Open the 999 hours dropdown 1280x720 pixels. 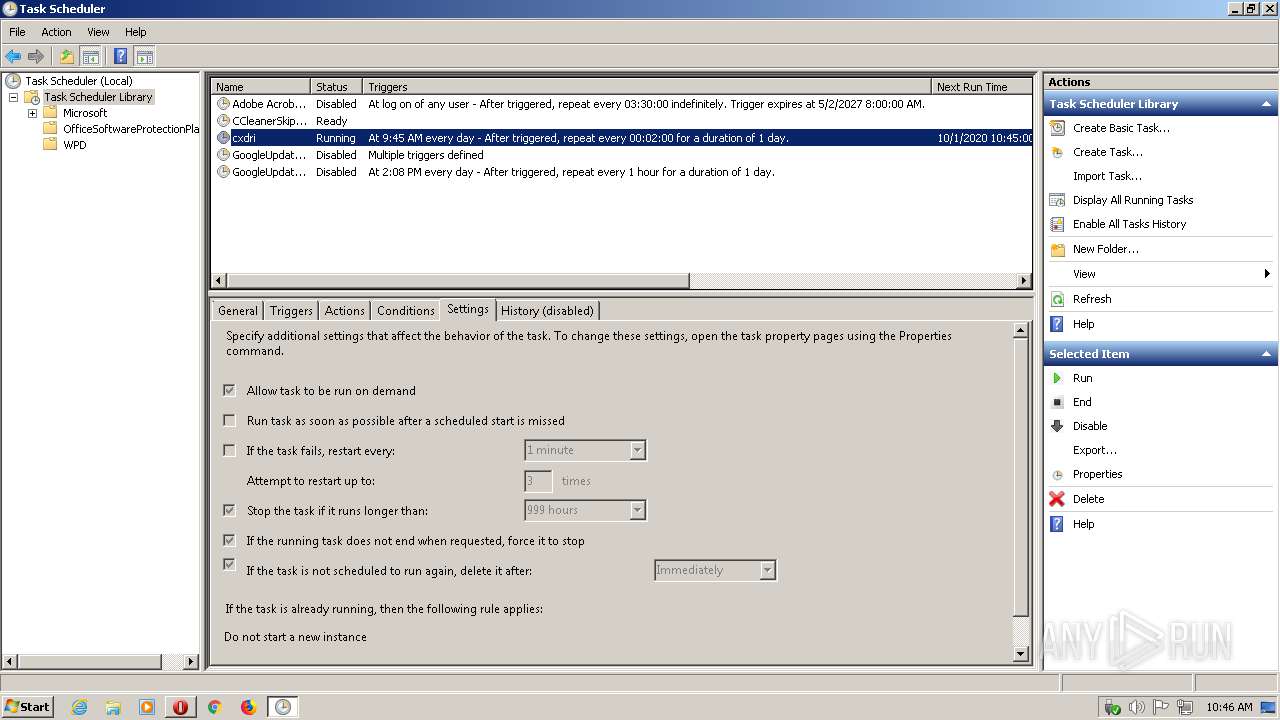pyautogui.click(x=637, y=510)
